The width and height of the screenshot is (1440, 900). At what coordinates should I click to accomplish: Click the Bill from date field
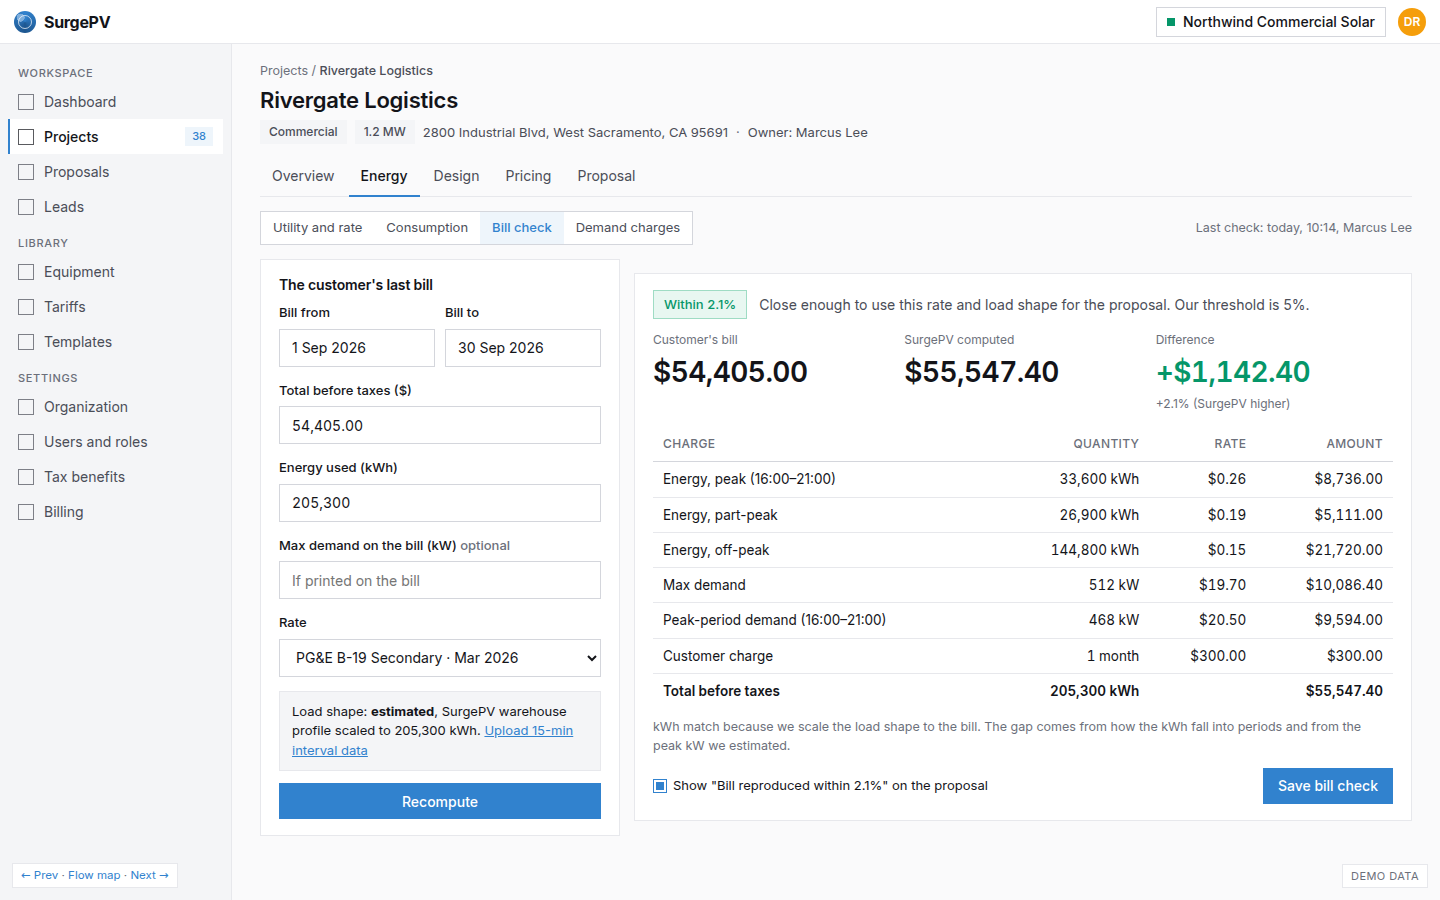click(357, 348)
